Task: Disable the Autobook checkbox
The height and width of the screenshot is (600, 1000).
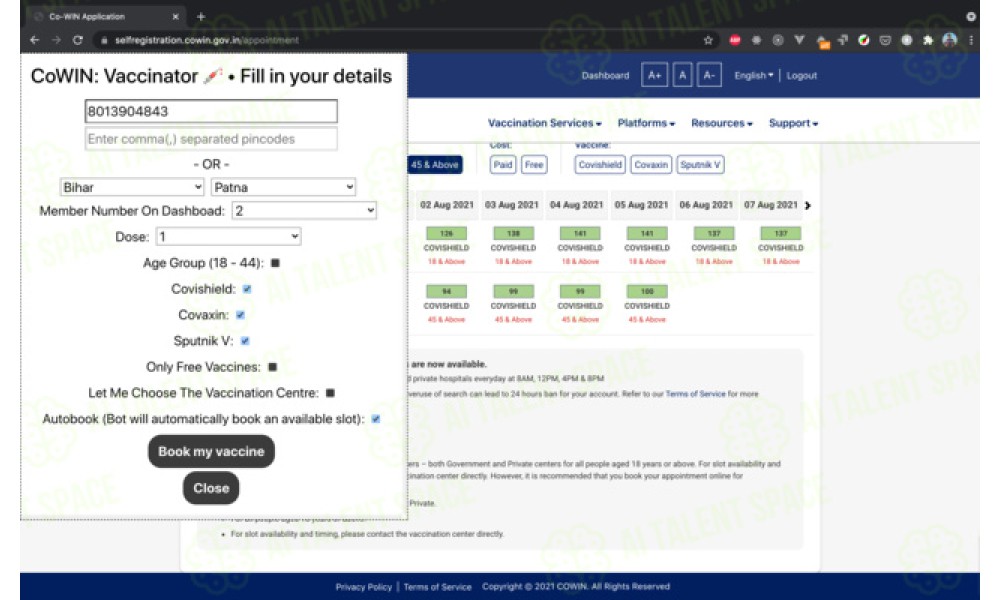Action: [376, 419]
